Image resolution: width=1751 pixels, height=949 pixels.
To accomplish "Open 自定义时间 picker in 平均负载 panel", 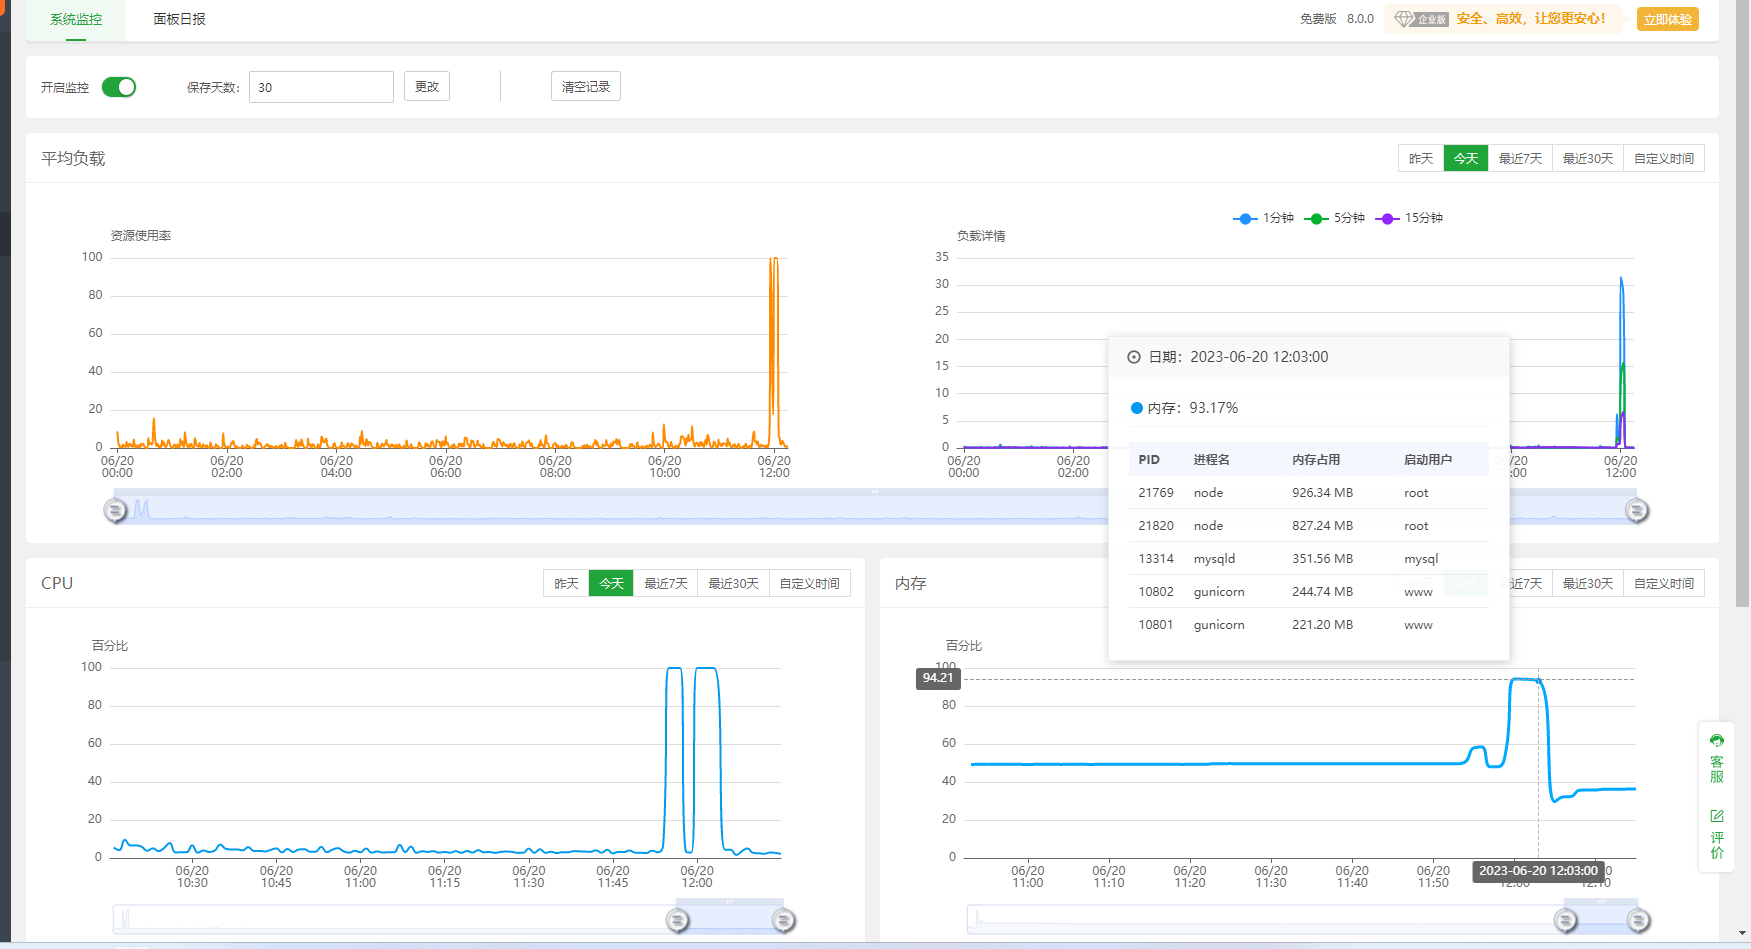I will [x=1663, y=159].
